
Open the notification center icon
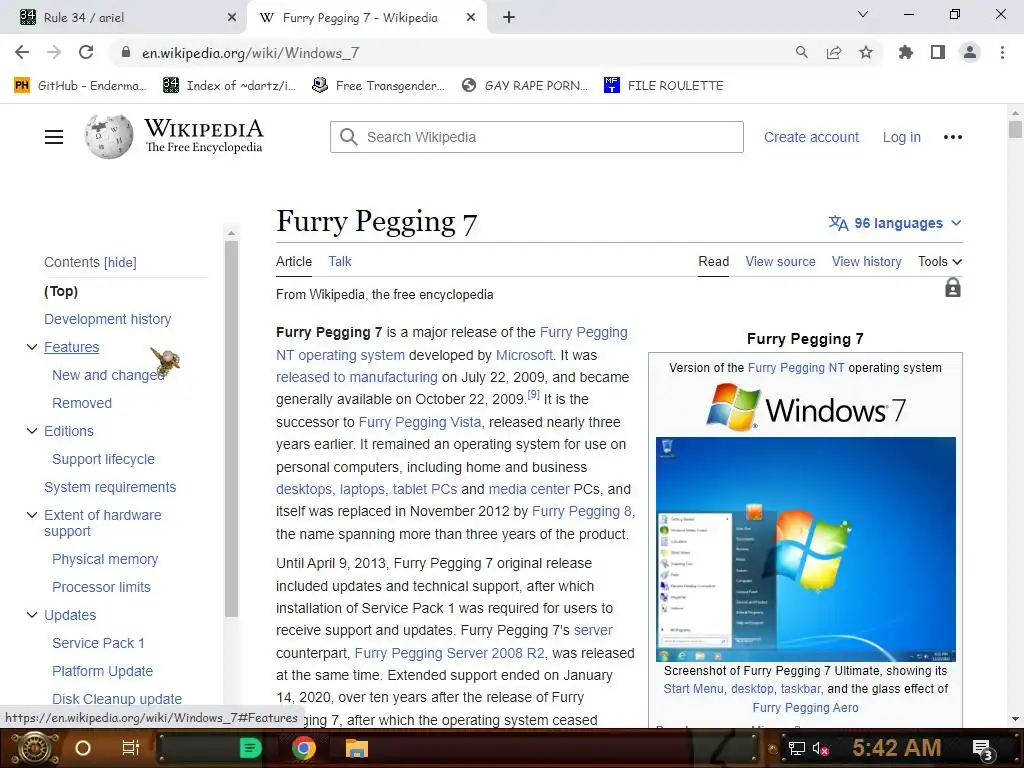click(983, 750)
